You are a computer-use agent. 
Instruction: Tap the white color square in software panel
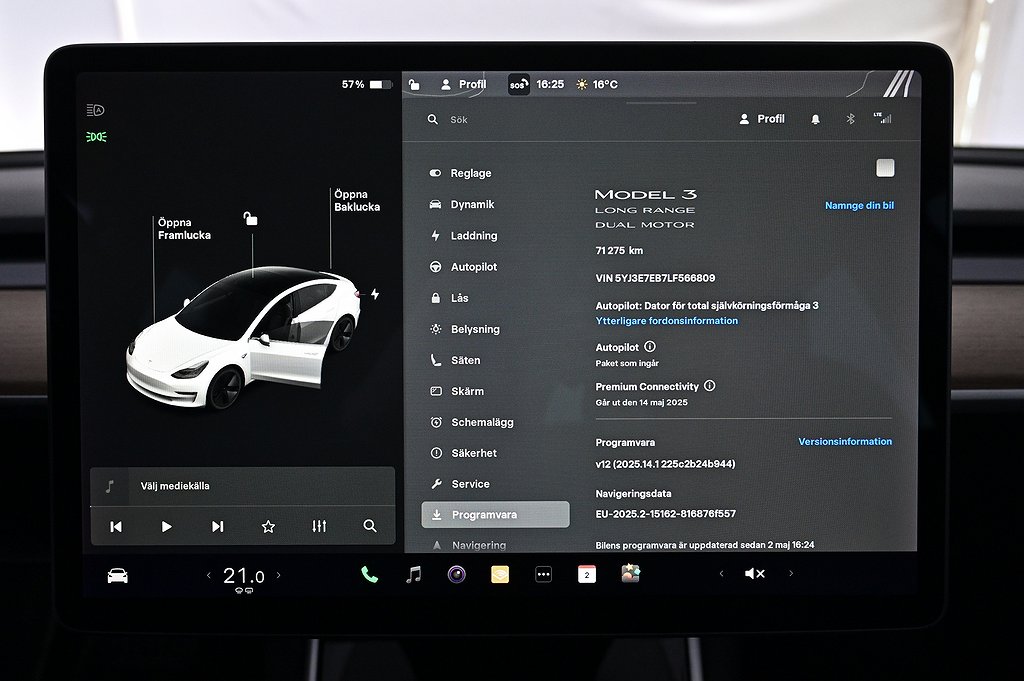[886, 168]
